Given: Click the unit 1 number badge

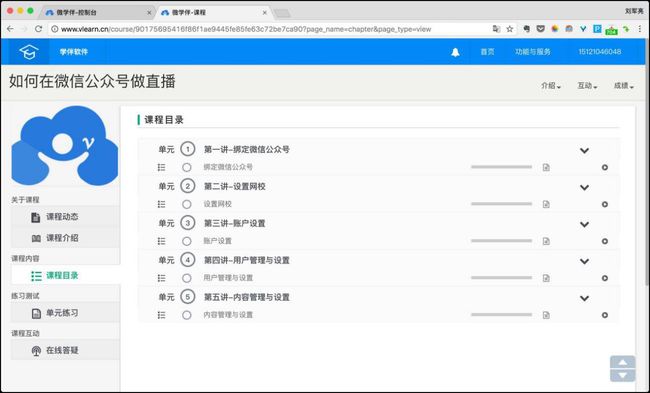Looking at the screenshot, I should click(x=187, y=149).
